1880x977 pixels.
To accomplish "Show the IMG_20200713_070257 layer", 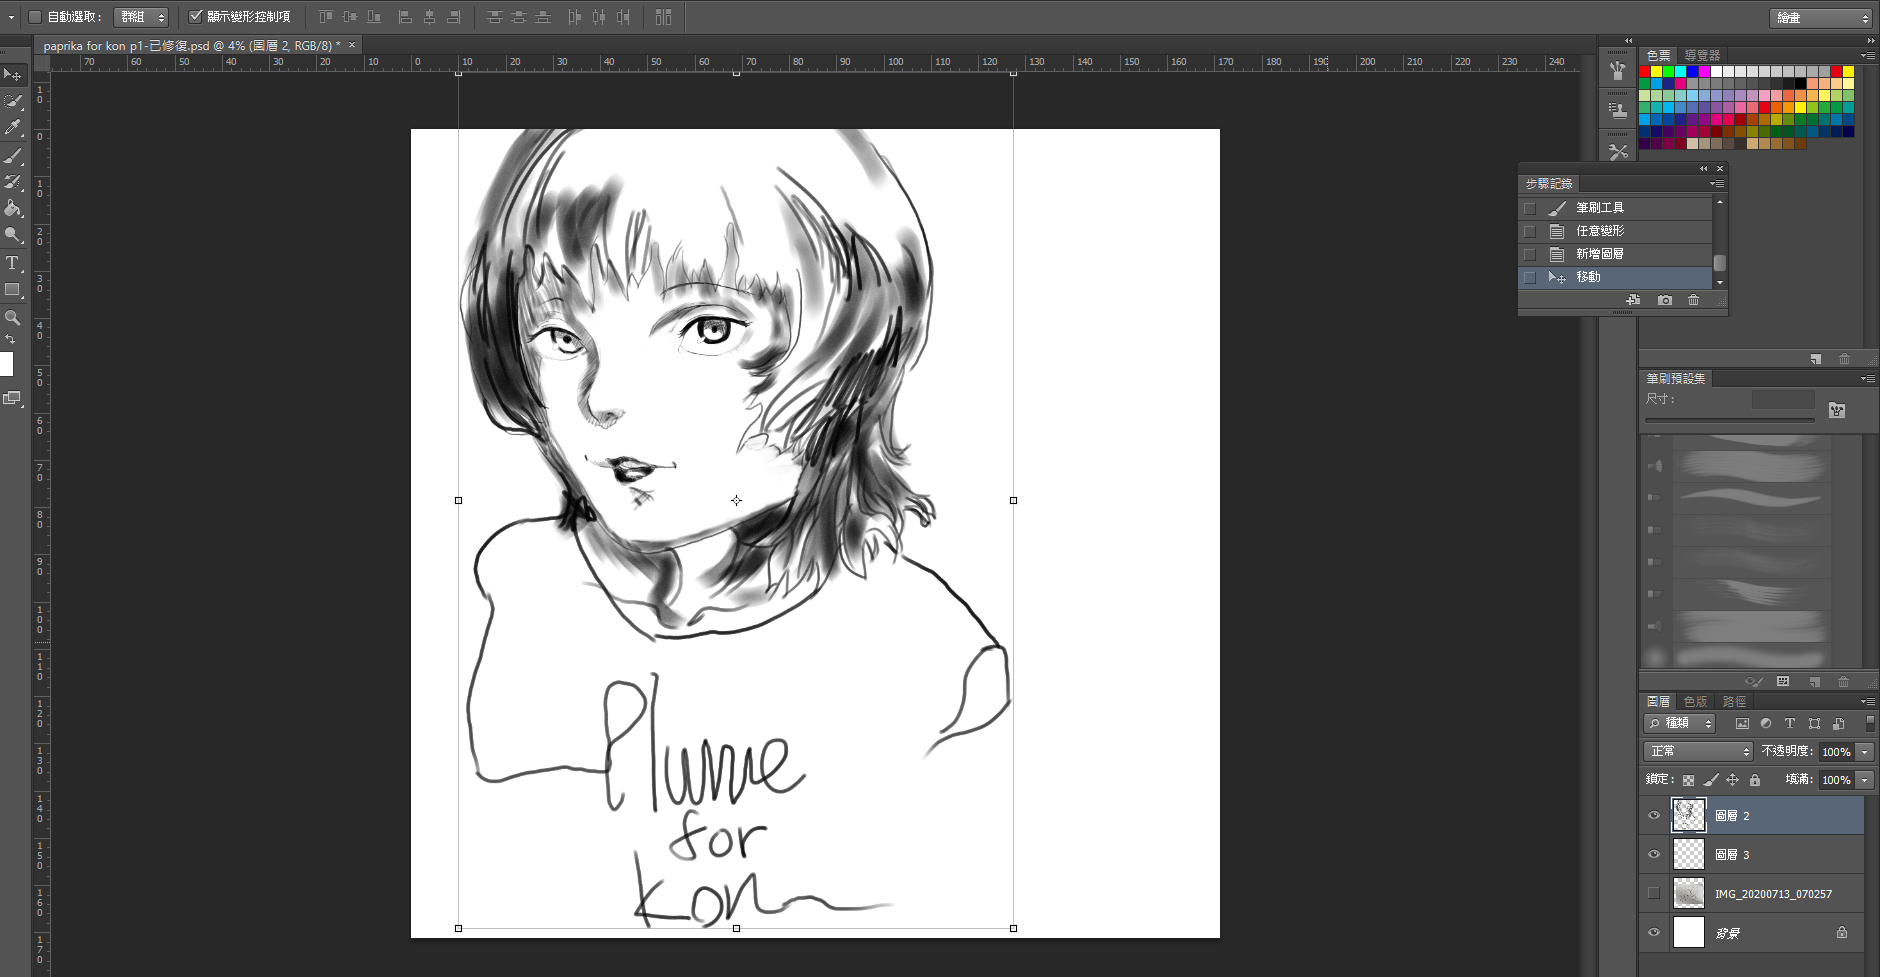I will pos(1654,893).
